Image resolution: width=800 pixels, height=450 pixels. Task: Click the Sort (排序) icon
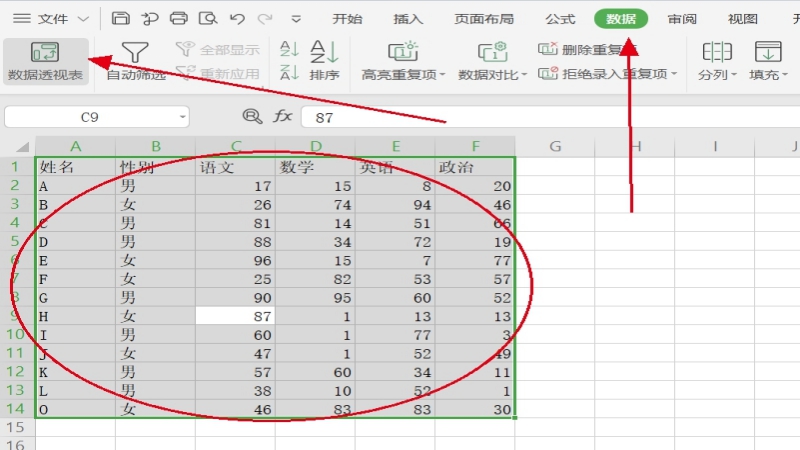pos(324,60)
